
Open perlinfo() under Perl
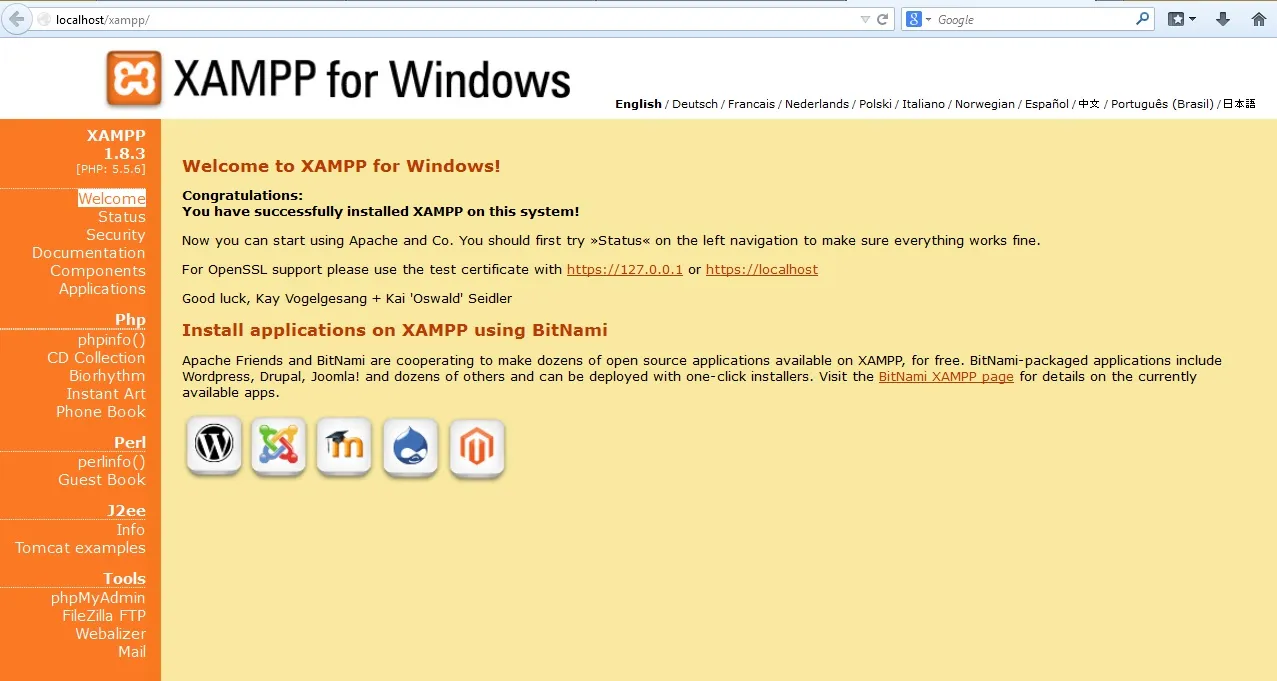point(112,462)
